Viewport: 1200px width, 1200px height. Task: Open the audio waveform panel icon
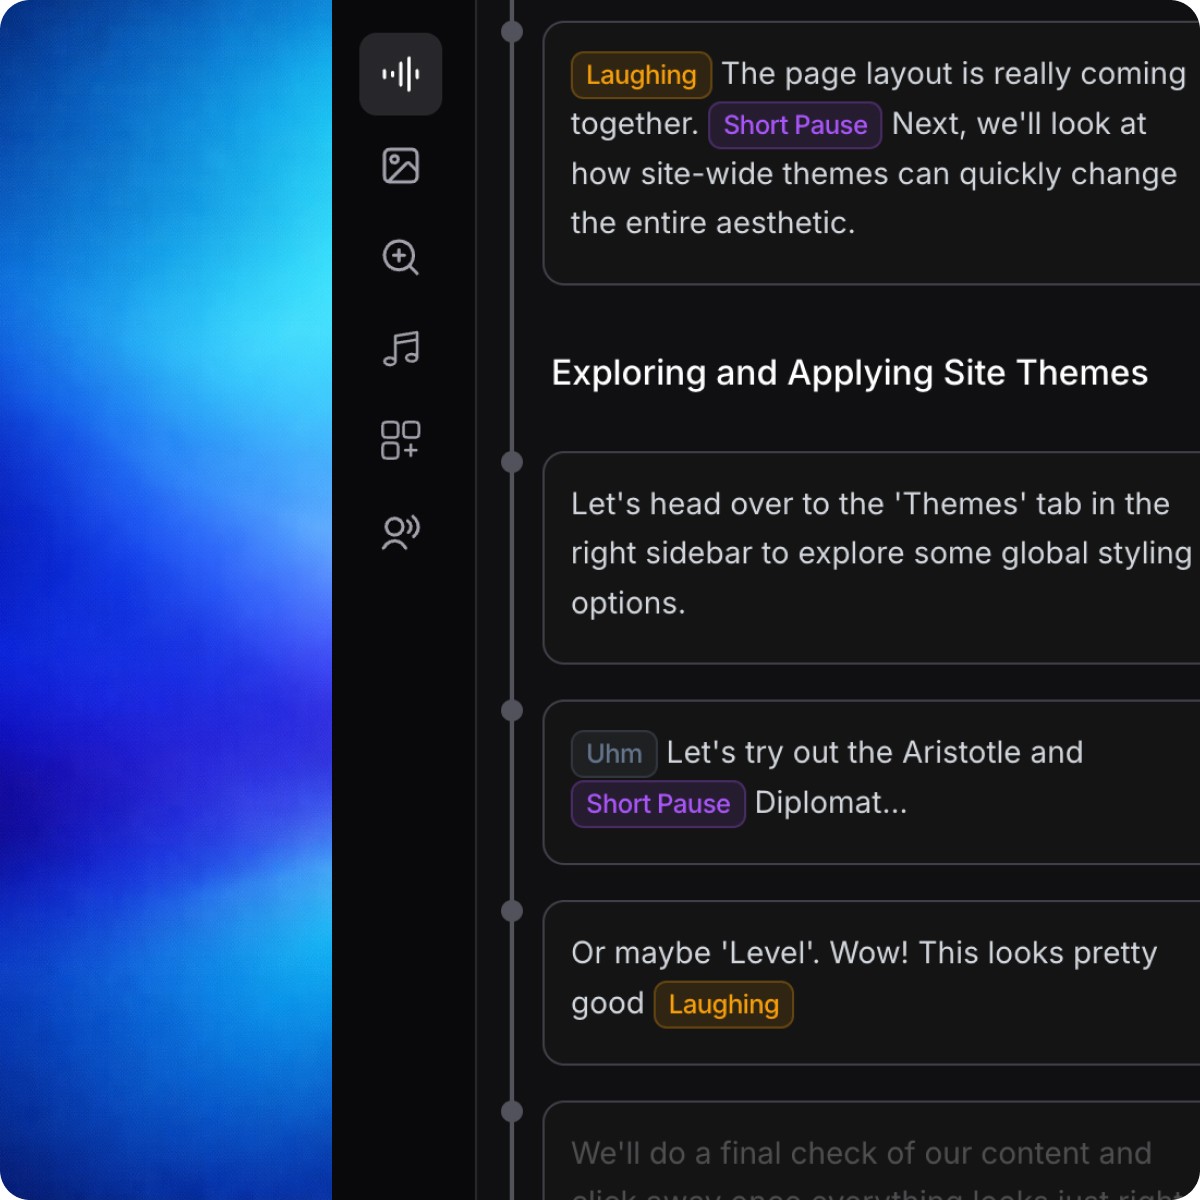tap(401, 74)
